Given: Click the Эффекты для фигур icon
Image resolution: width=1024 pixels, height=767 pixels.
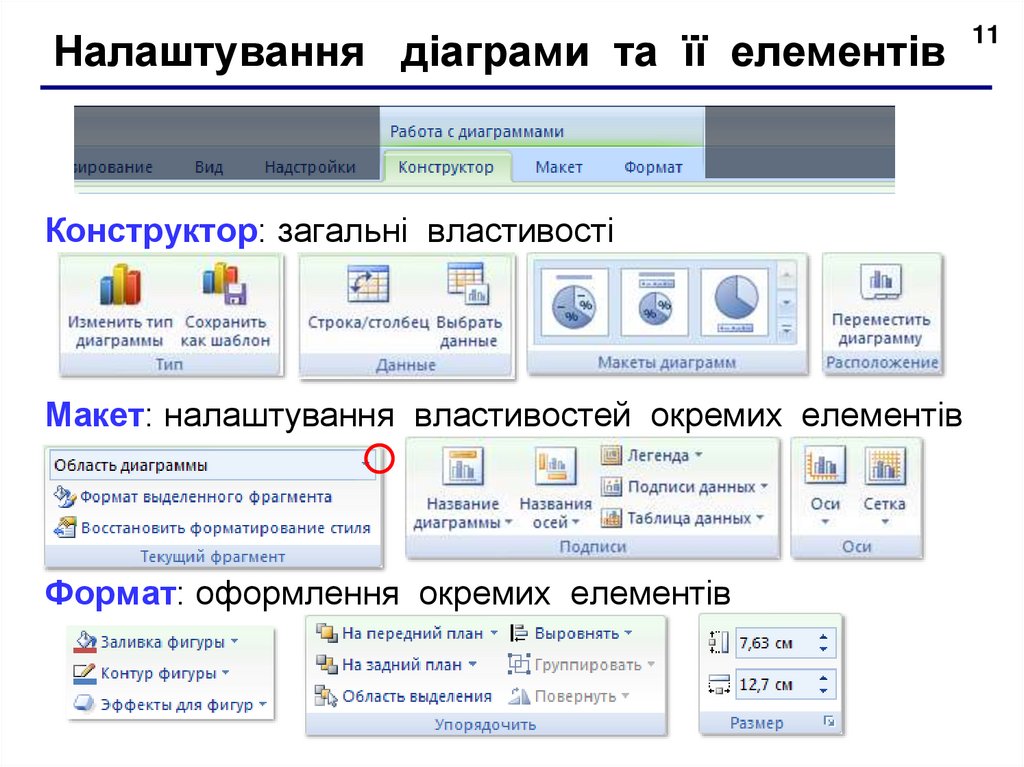Looking at the screenshot, I should click(x=85, y=704).
